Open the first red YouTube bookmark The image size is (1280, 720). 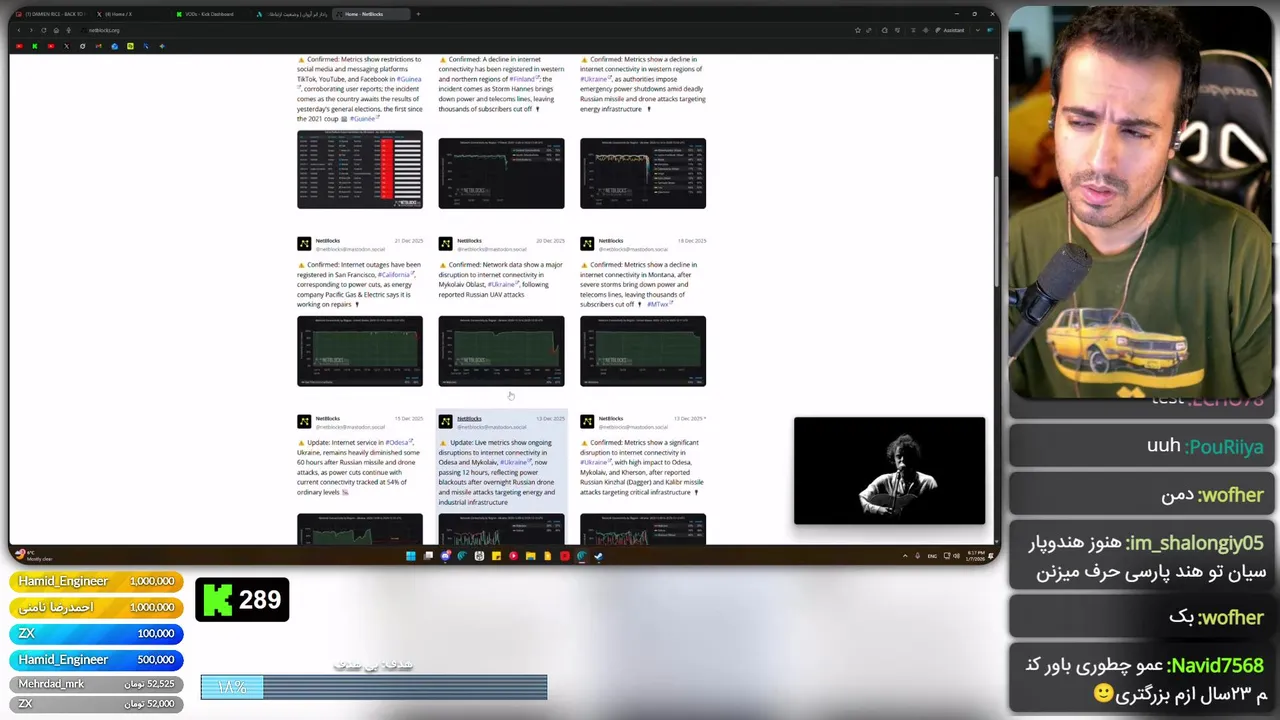(19, 46)
